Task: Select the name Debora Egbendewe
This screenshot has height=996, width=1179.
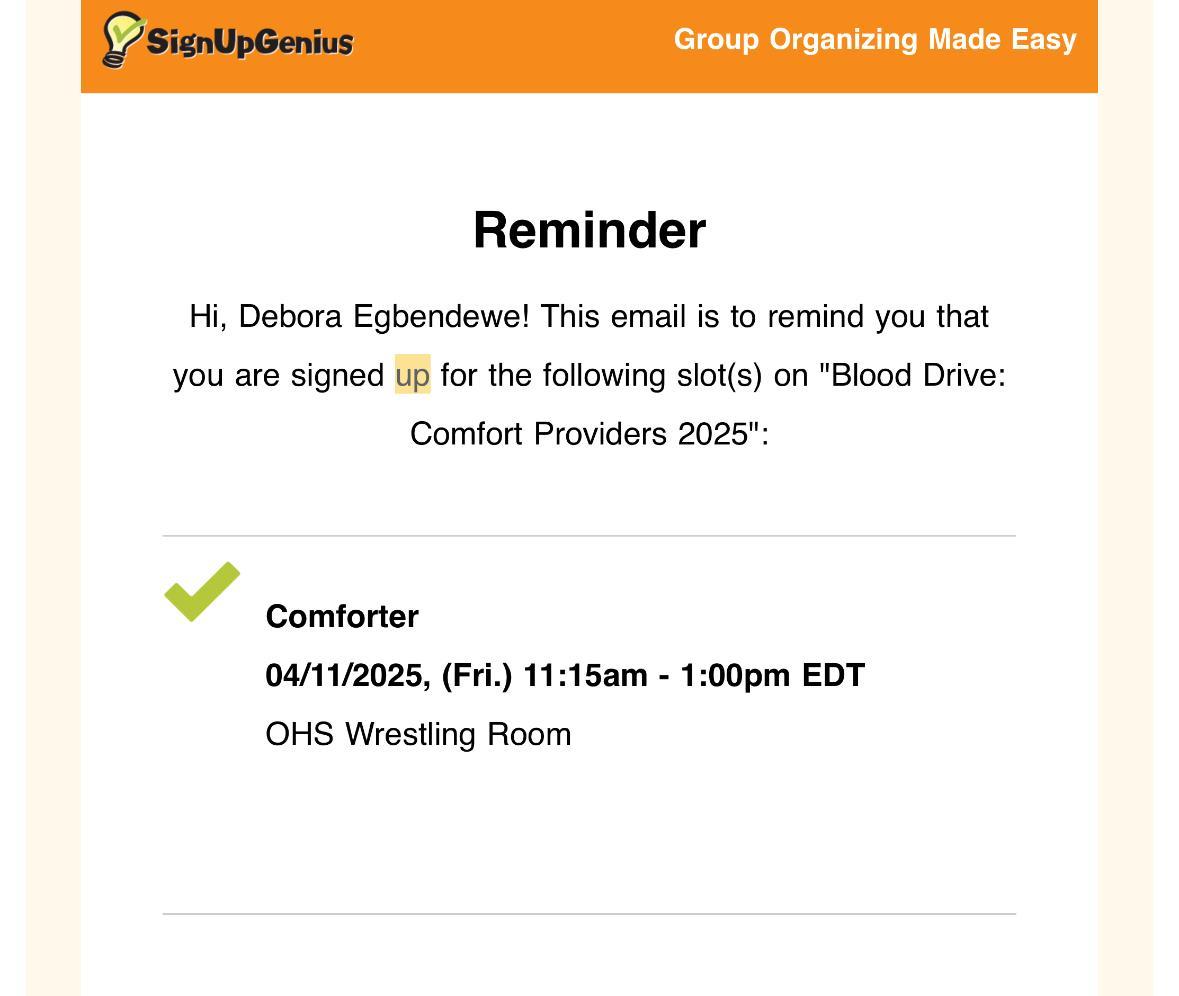Action: 383,317
